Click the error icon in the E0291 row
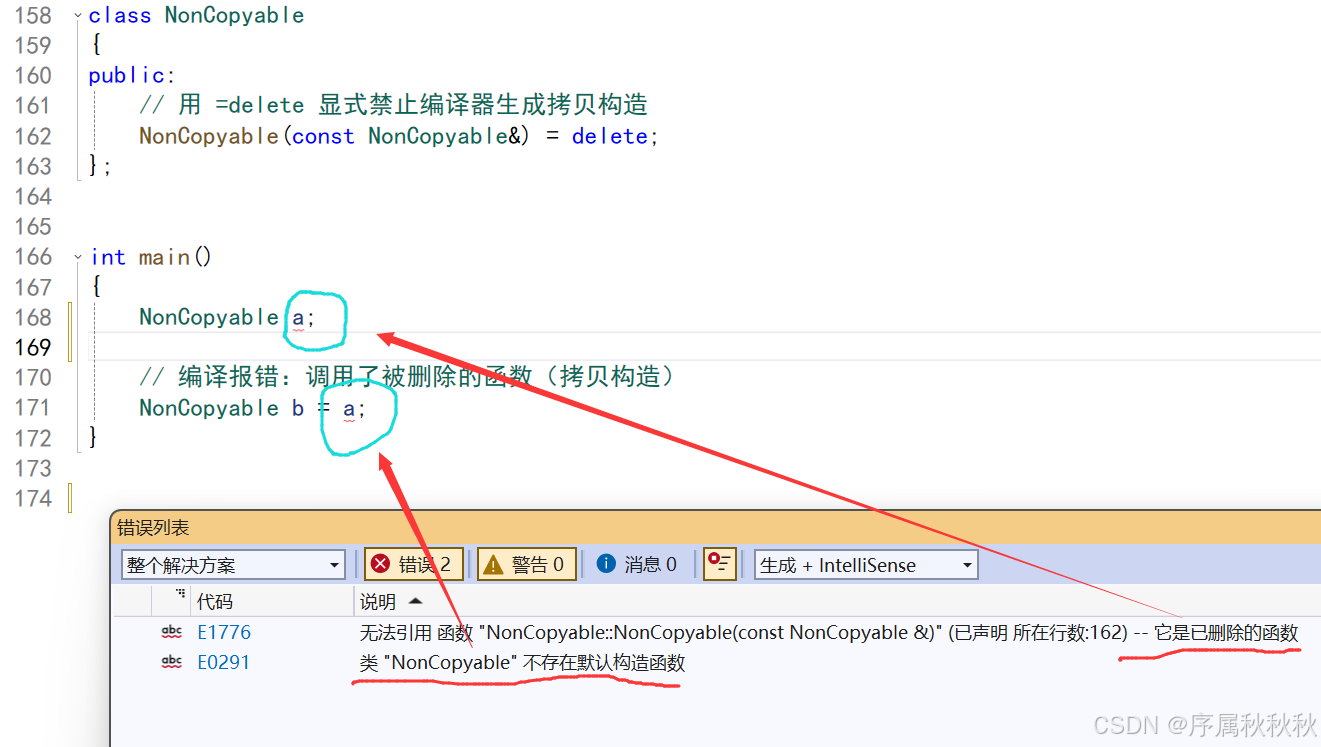Viewport: 1321px width, 747px height. tap(172, 662)
